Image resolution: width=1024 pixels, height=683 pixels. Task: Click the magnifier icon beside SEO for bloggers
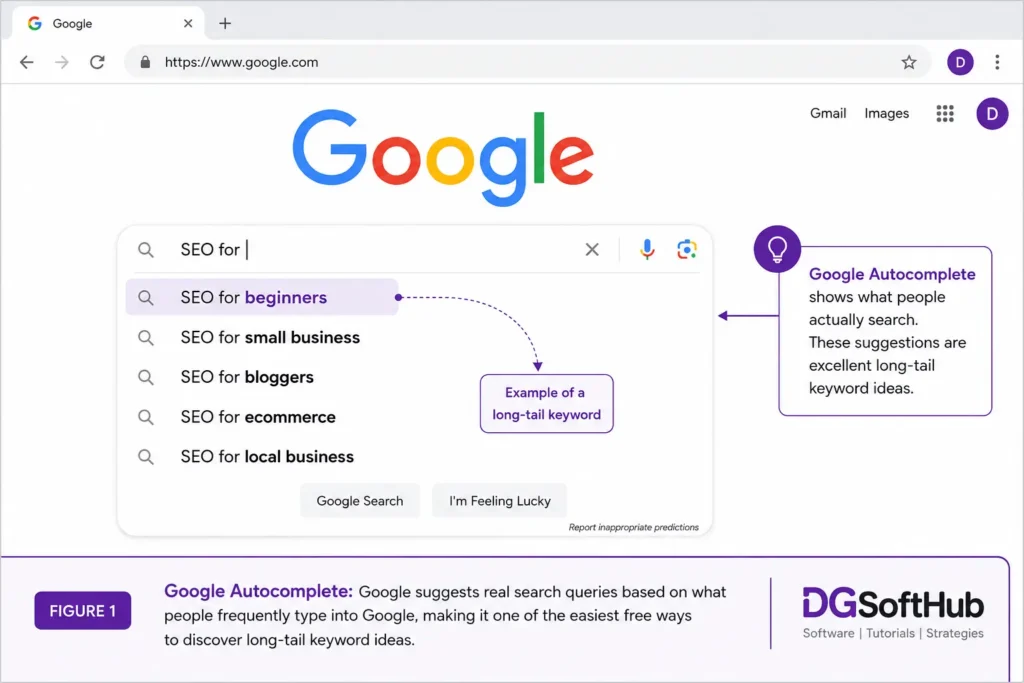pos(146,377)
